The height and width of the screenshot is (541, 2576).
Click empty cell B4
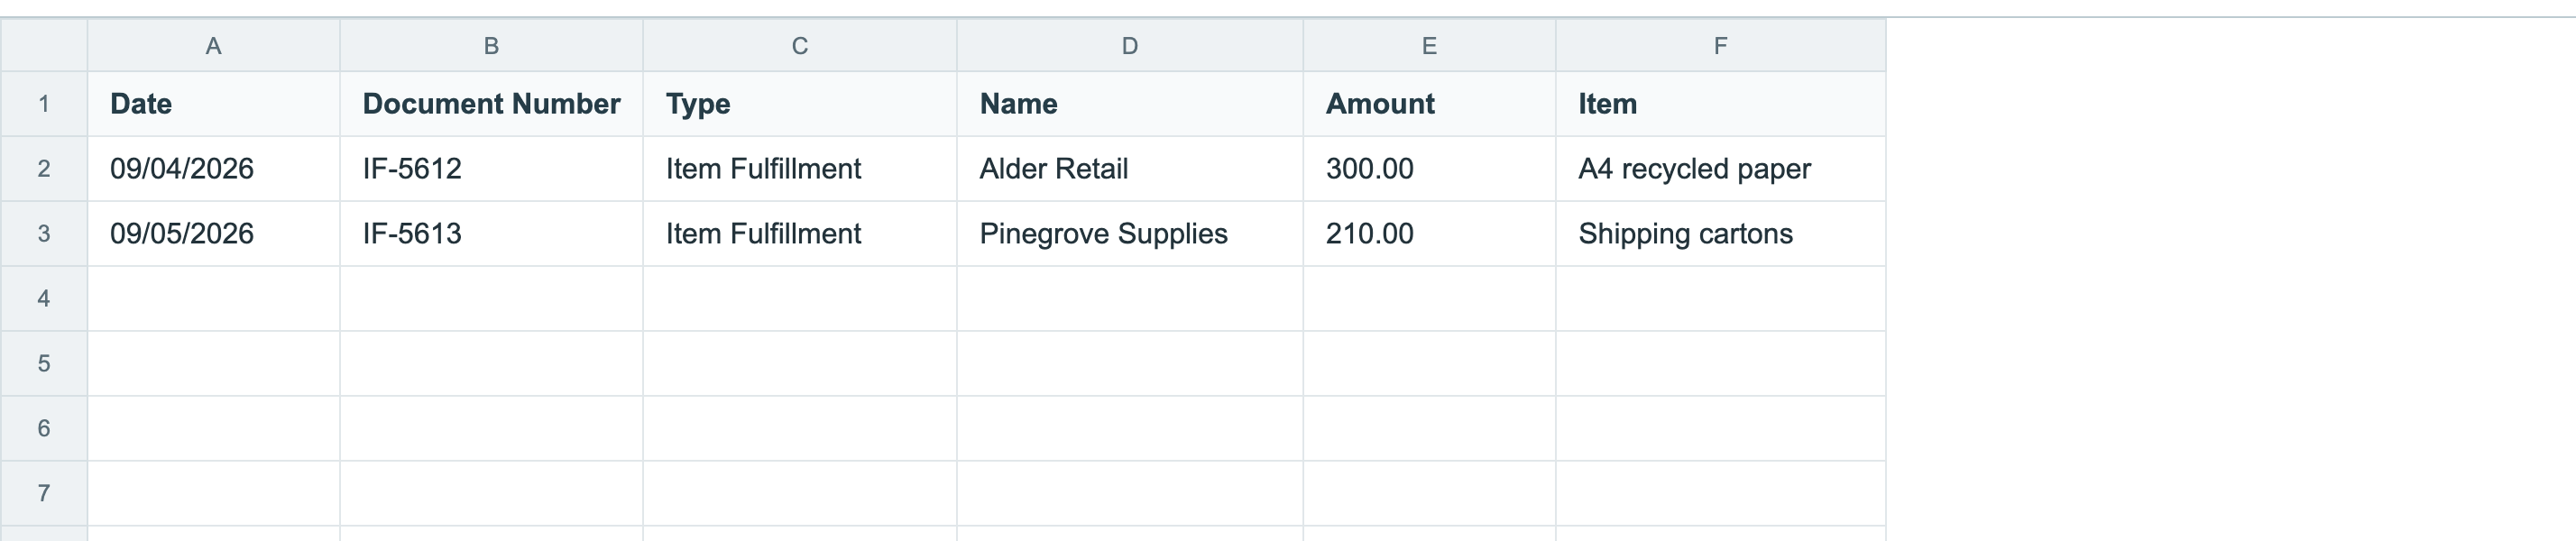click(x=491, y=299)
